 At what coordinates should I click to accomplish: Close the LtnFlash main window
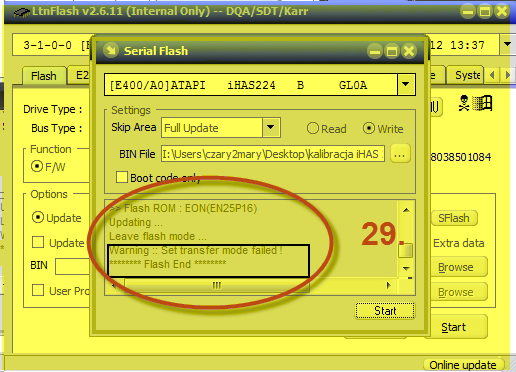502,12
